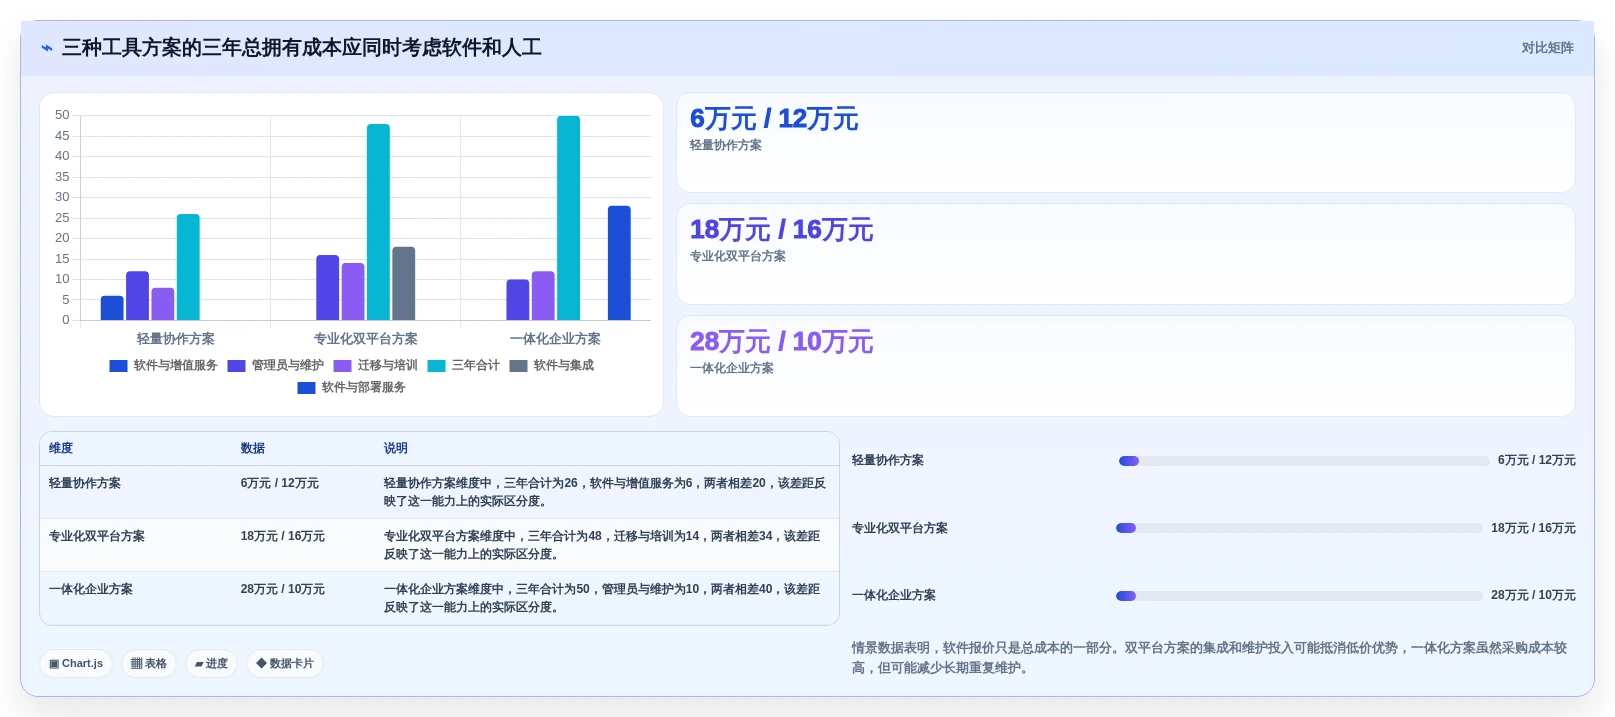Click the 表格 chip
This screenshot has height=717, width=1615.
point(149,664)
